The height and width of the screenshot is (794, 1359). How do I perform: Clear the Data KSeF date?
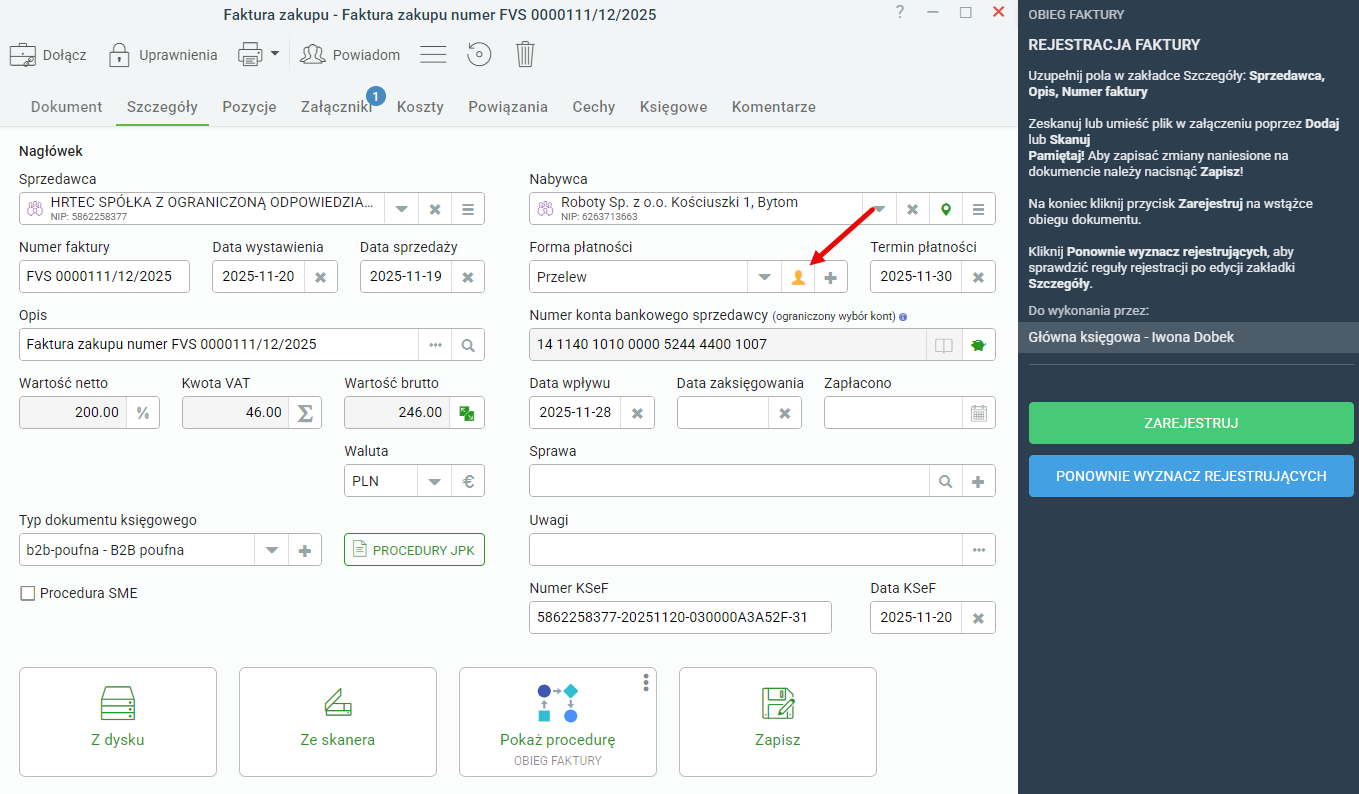pyautogui.click(x=978, y=618)
